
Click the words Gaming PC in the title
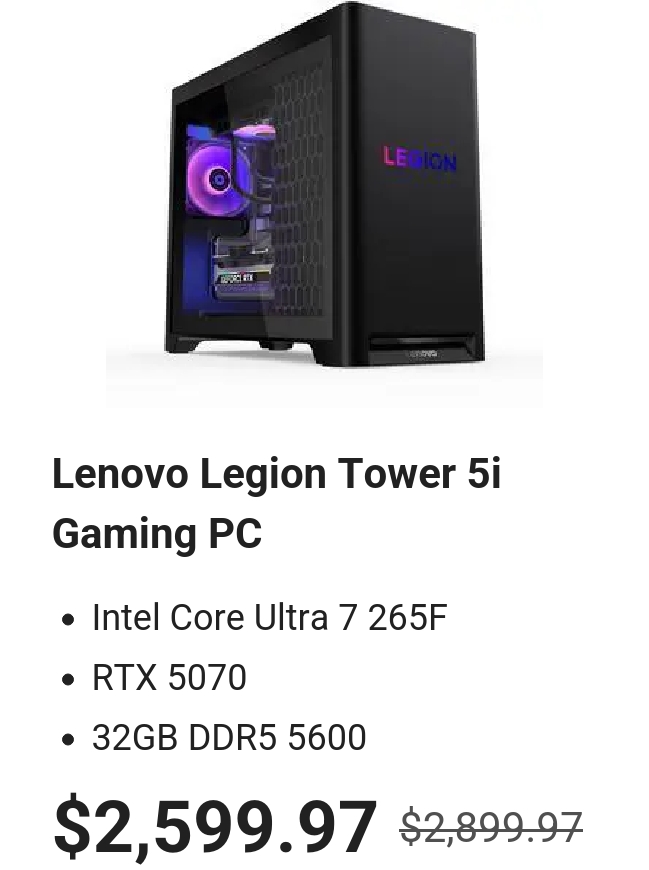tap(157, 534)
